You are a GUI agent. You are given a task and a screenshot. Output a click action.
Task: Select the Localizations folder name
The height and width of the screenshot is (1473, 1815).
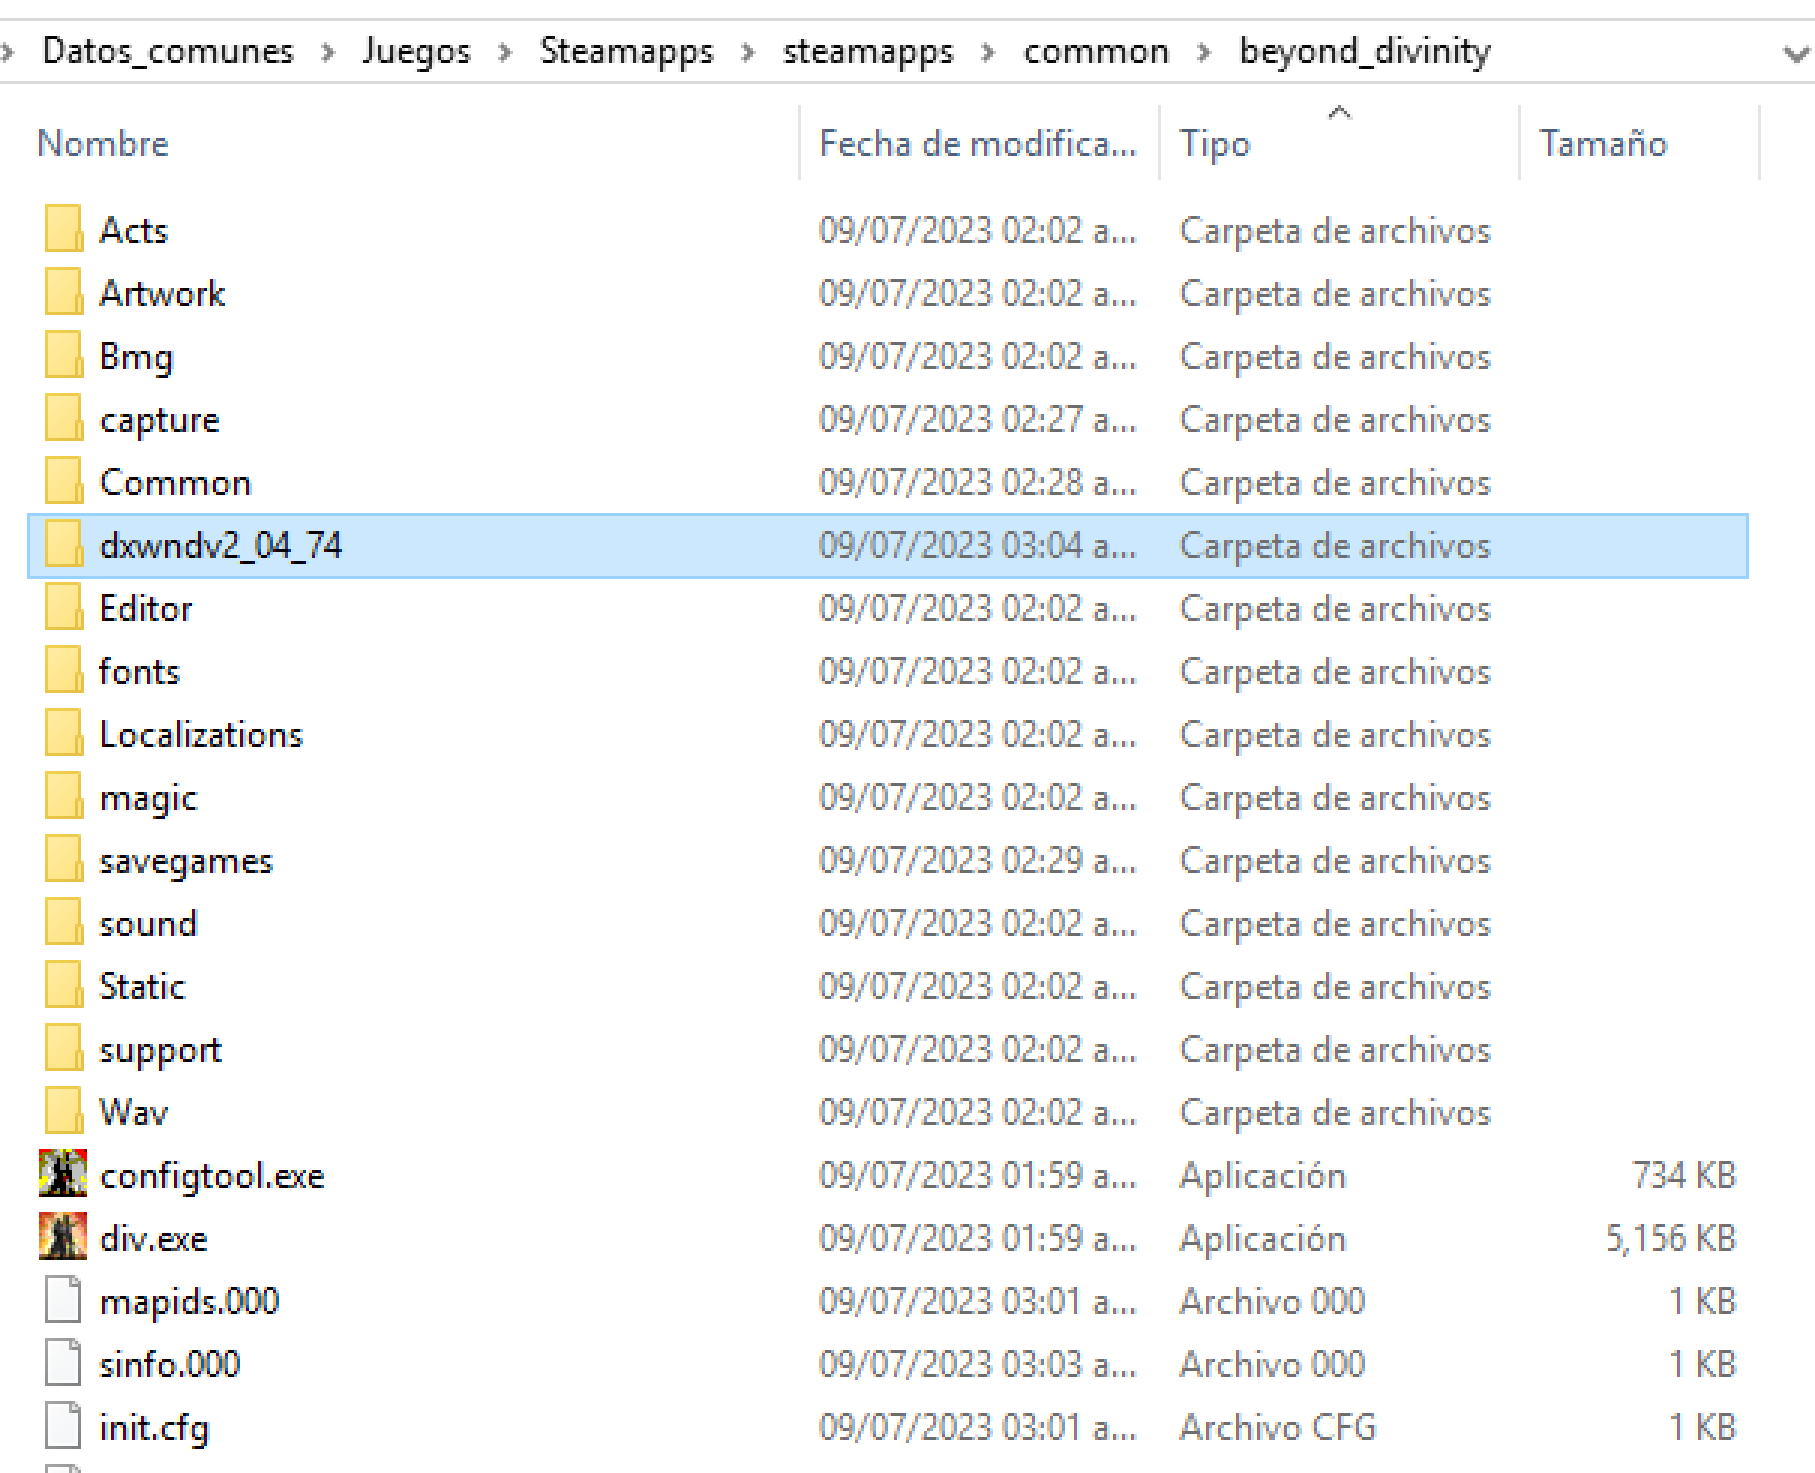click(201, 734)
